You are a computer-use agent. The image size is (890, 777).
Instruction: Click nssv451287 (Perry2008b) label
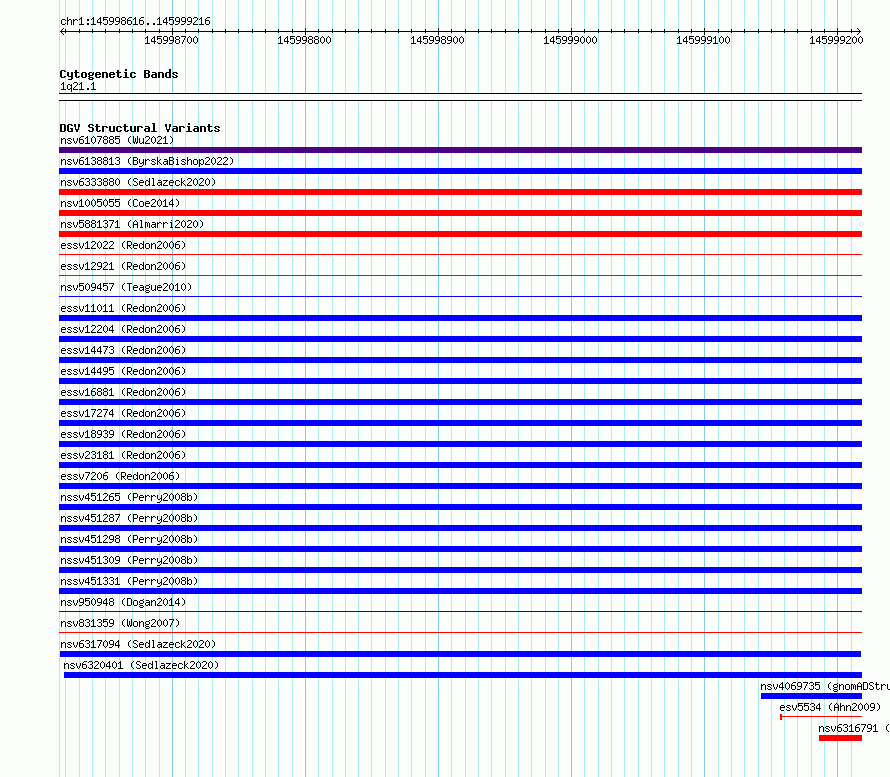point(129,518)
